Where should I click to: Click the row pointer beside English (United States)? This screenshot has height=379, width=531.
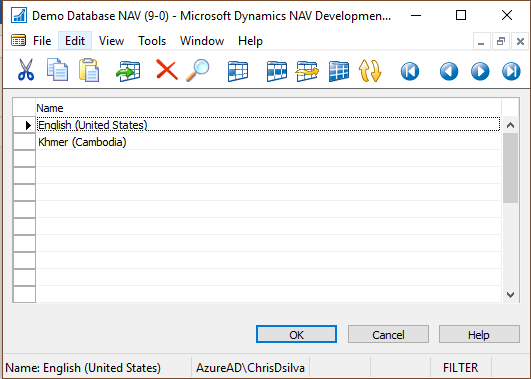(24, 125)
